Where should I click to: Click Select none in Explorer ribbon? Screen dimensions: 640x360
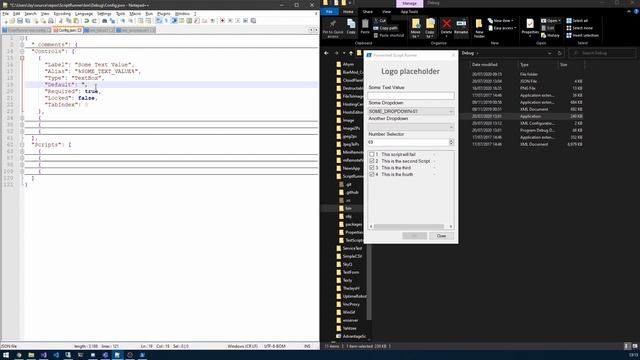tap(580, 28)
